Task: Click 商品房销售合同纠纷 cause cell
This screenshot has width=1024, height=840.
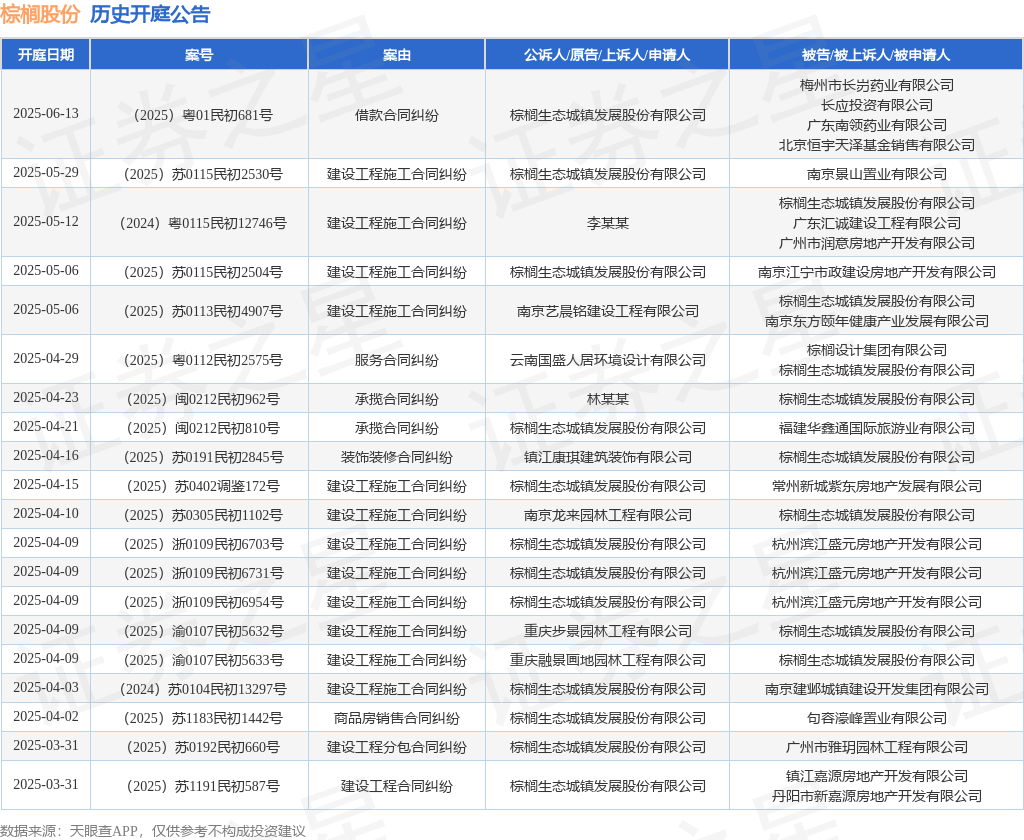Action: click(396, 719)
